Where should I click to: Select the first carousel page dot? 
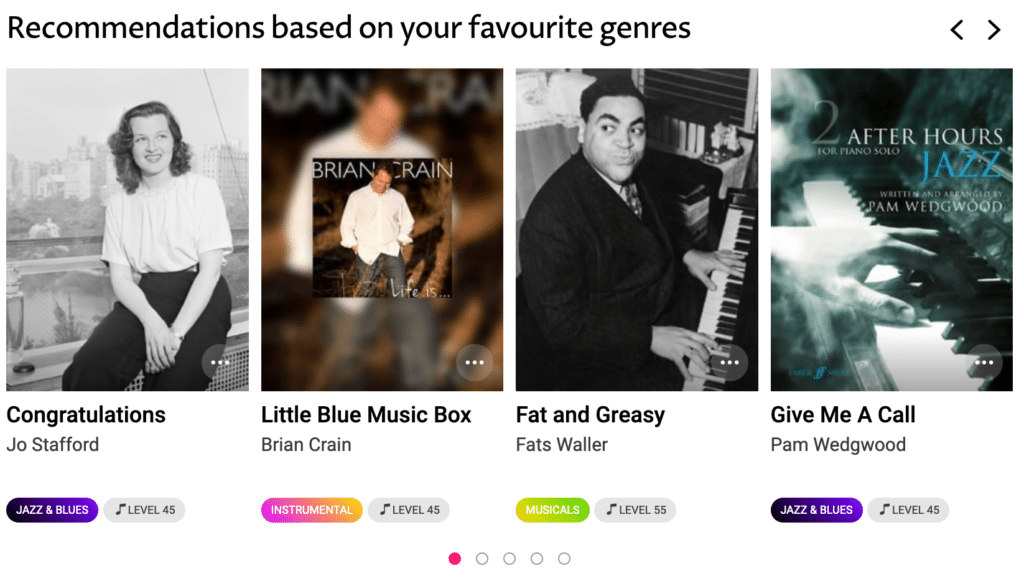coord(455,558)
